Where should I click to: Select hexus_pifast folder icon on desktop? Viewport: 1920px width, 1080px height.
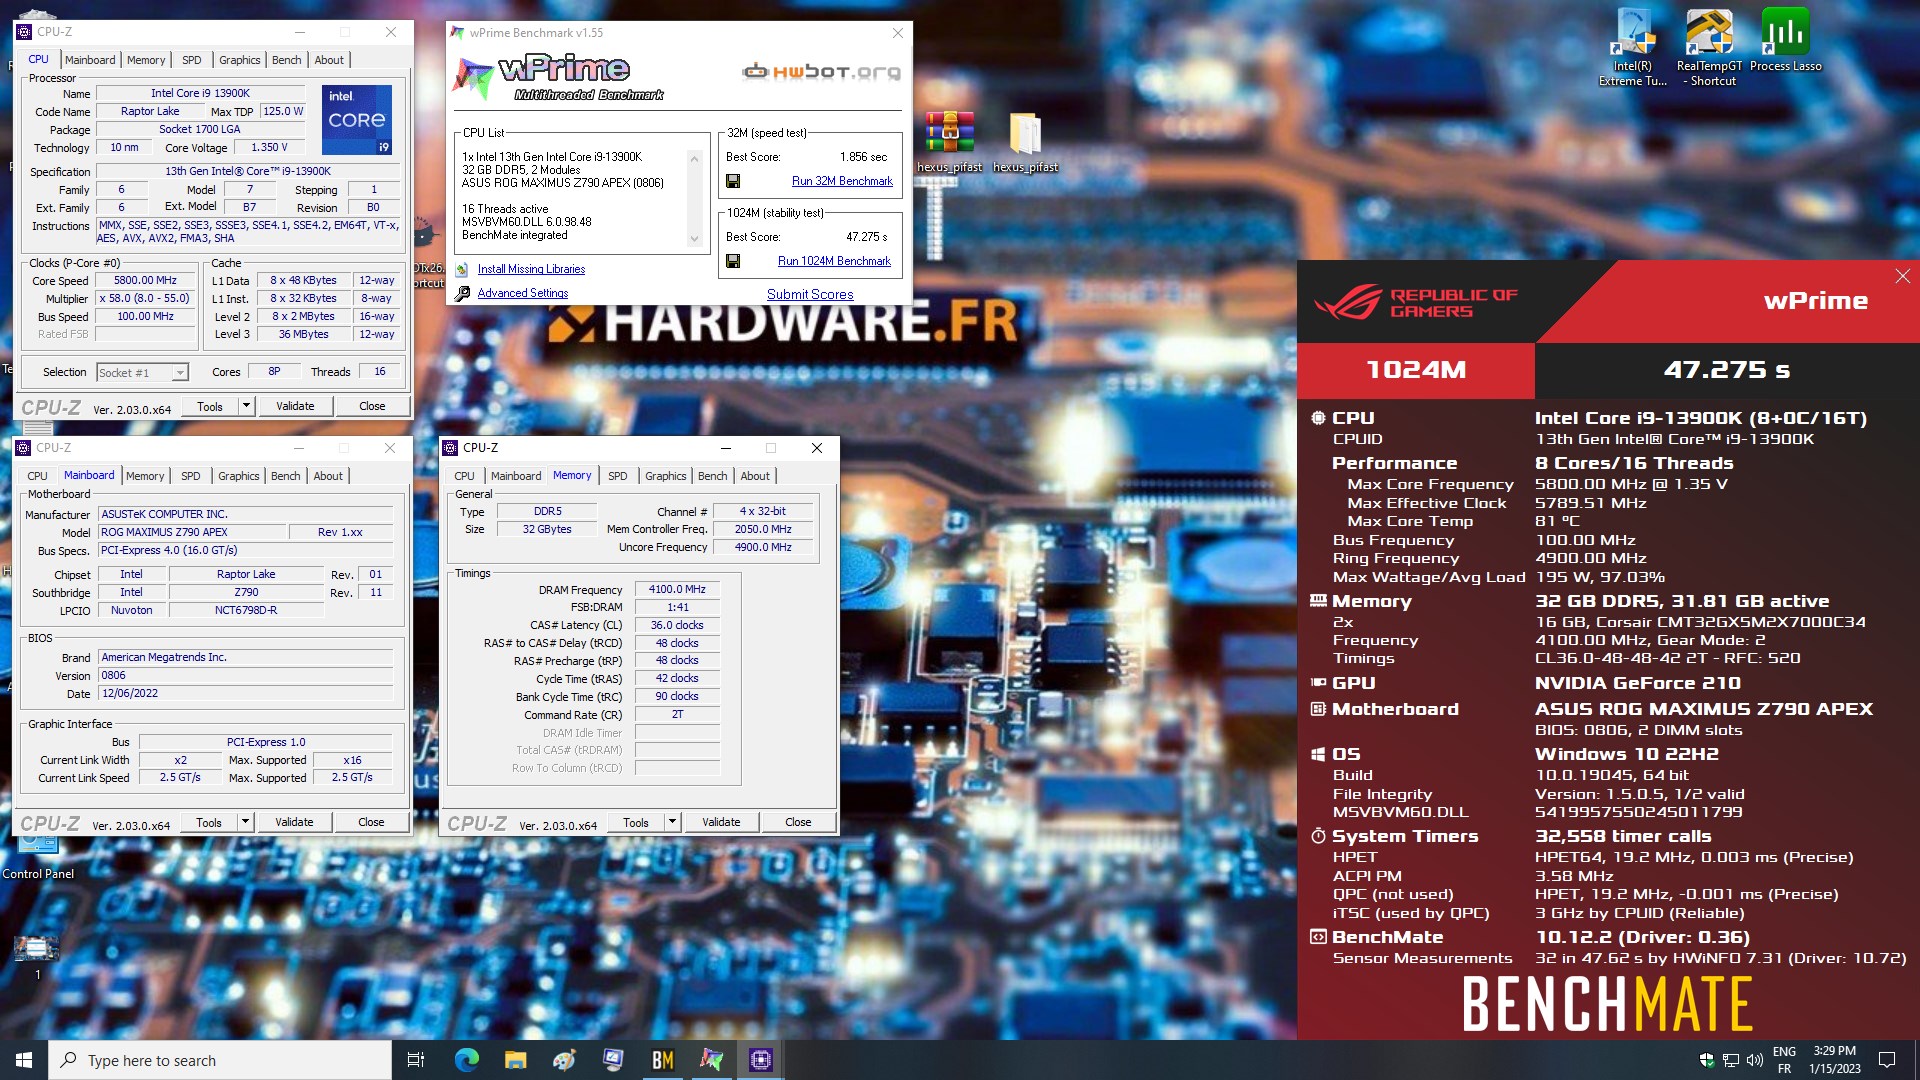coord(1025,141)
